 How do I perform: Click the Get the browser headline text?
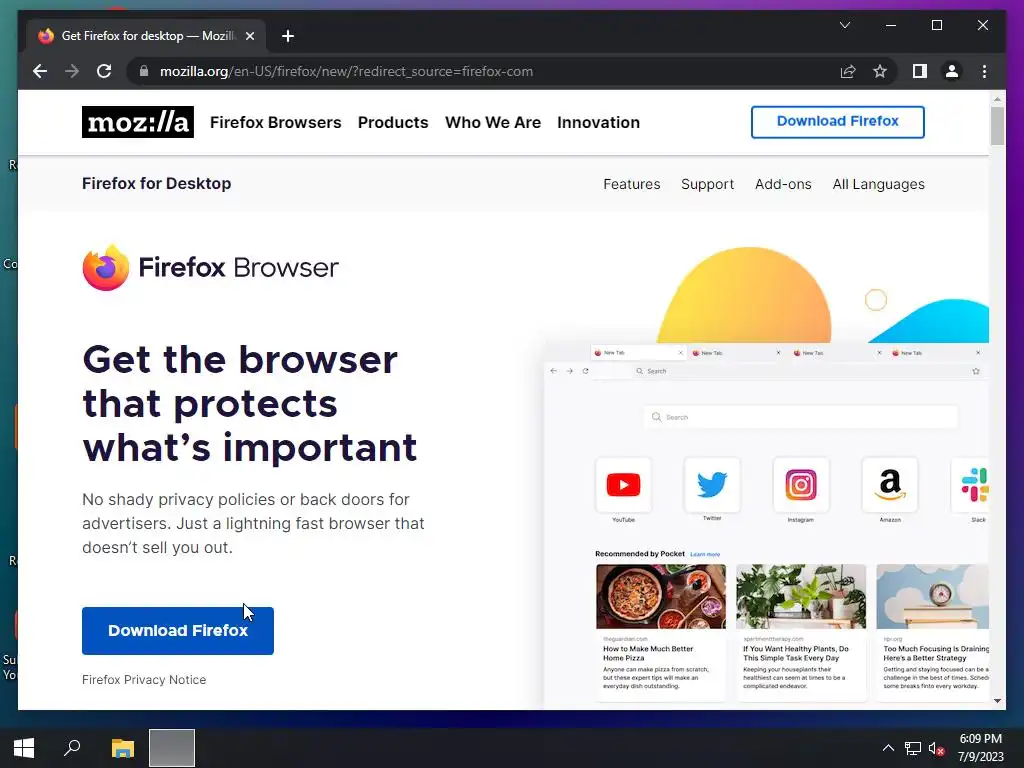pyautogui.click(x=249, y=404)
